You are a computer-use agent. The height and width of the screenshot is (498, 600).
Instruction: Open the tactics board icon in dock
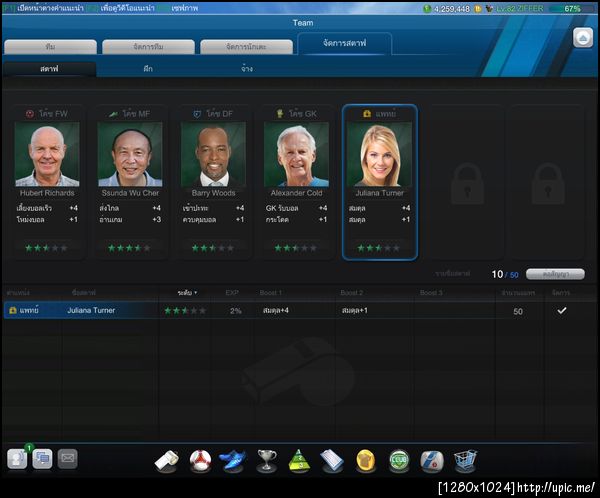[x=332, y=460]
